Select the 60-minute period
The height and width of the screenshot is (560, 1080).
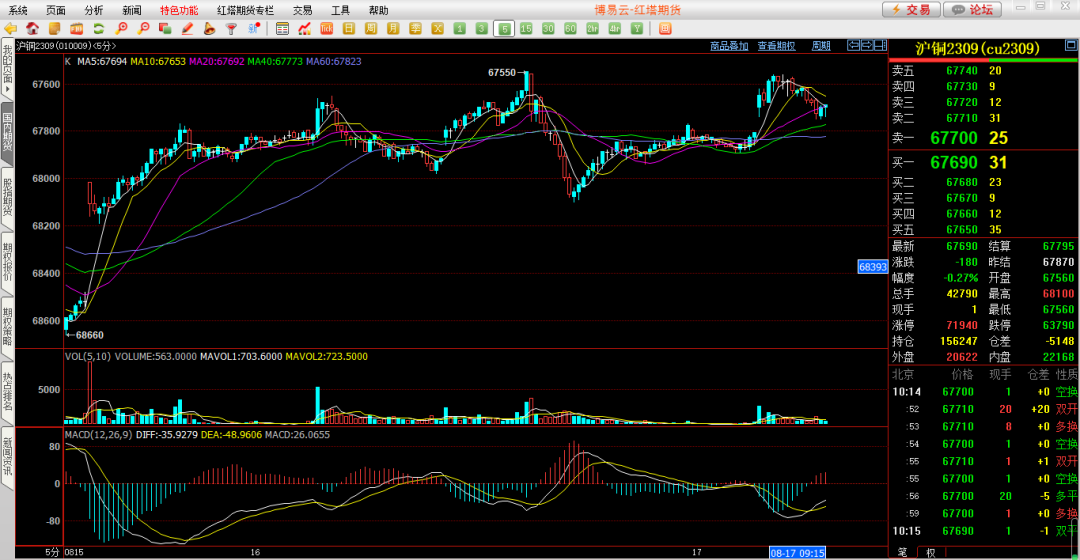click(x=570, y=28)
